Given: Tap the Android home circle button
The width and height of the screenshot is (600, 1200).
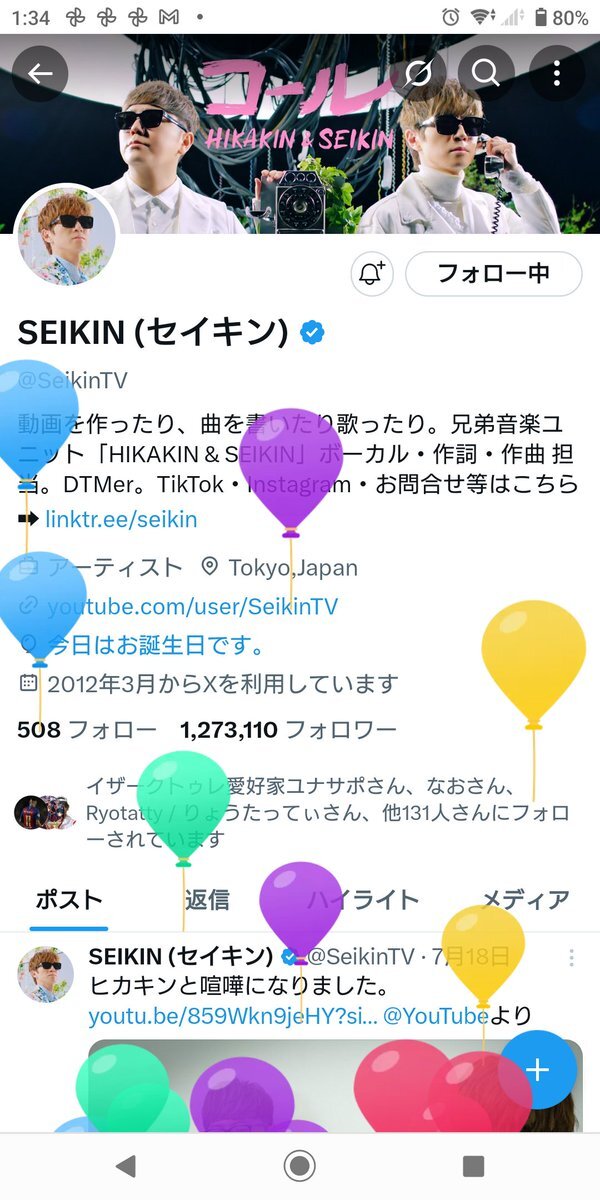Looking at the screenshot, I should coord(299,1165).
